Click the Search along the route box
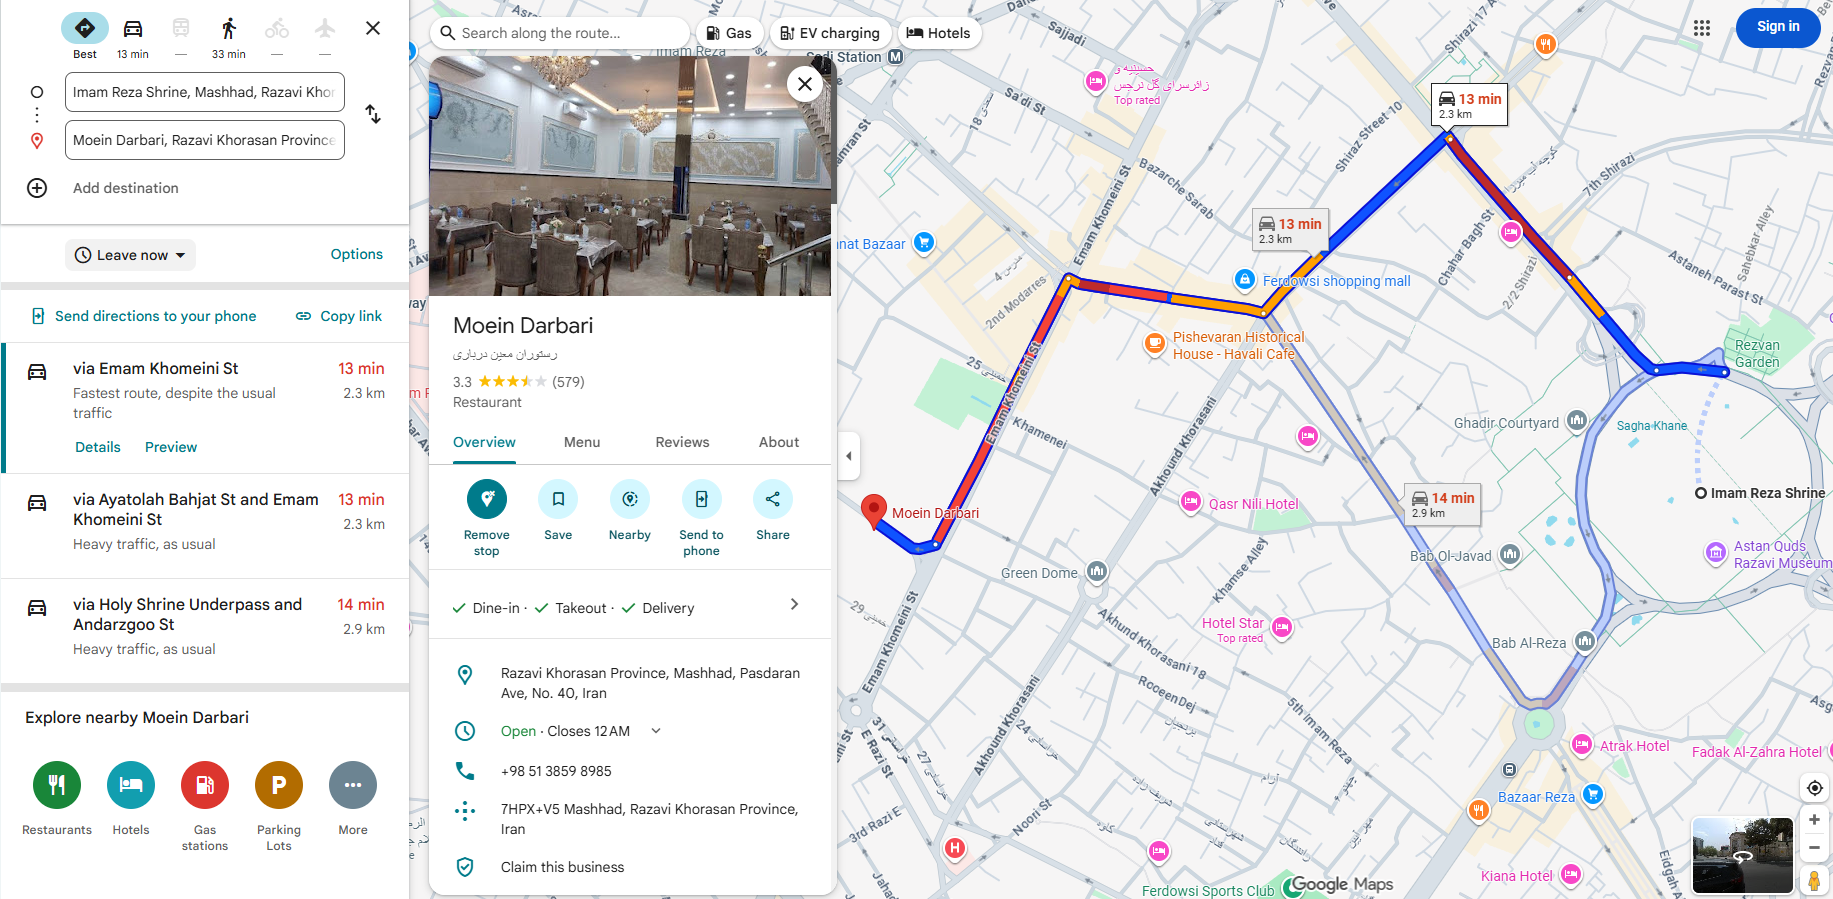Screen dimensions: 1833x899 click(x=560, y=33)
